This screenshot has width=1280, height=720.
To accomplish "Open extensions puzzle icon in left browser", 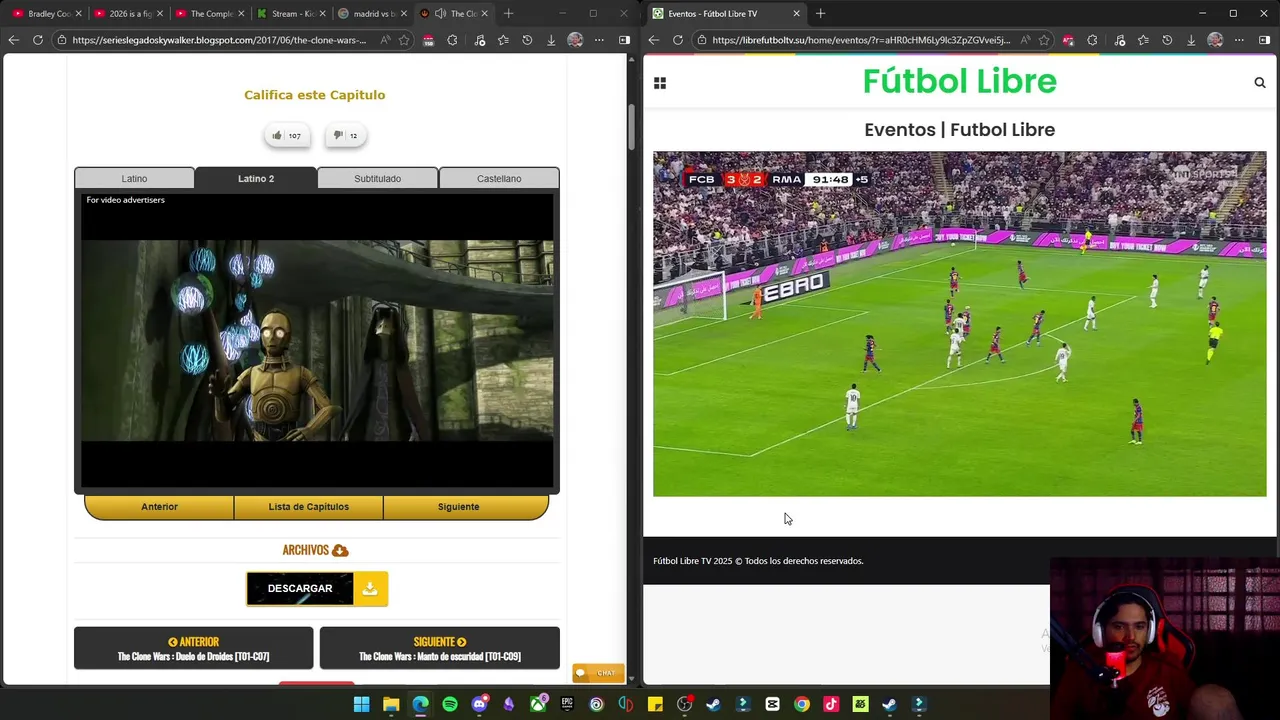I will [453, 40].
